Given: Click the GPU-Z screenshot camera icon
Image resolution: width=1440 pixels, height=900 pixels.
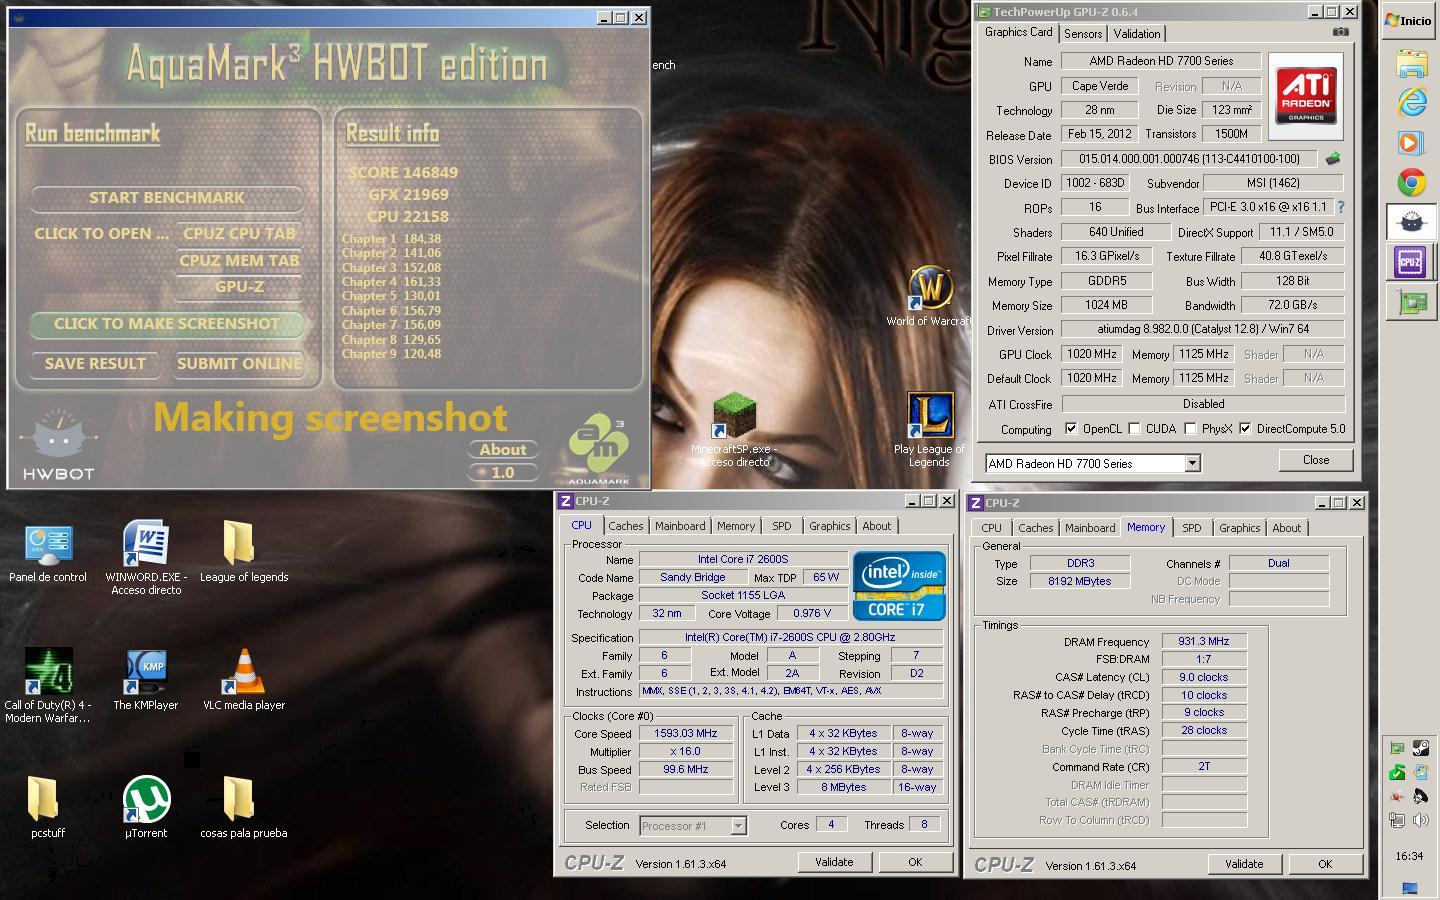Looking at the screenshot, I should [x=1341, y=32].
